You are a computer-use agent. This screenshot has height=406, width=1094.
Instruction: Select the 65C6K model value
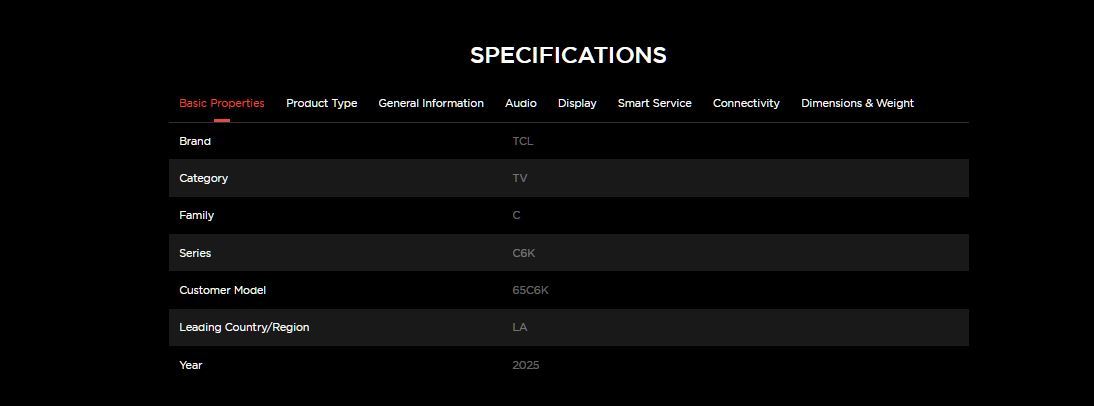click(x=530, y=290)
